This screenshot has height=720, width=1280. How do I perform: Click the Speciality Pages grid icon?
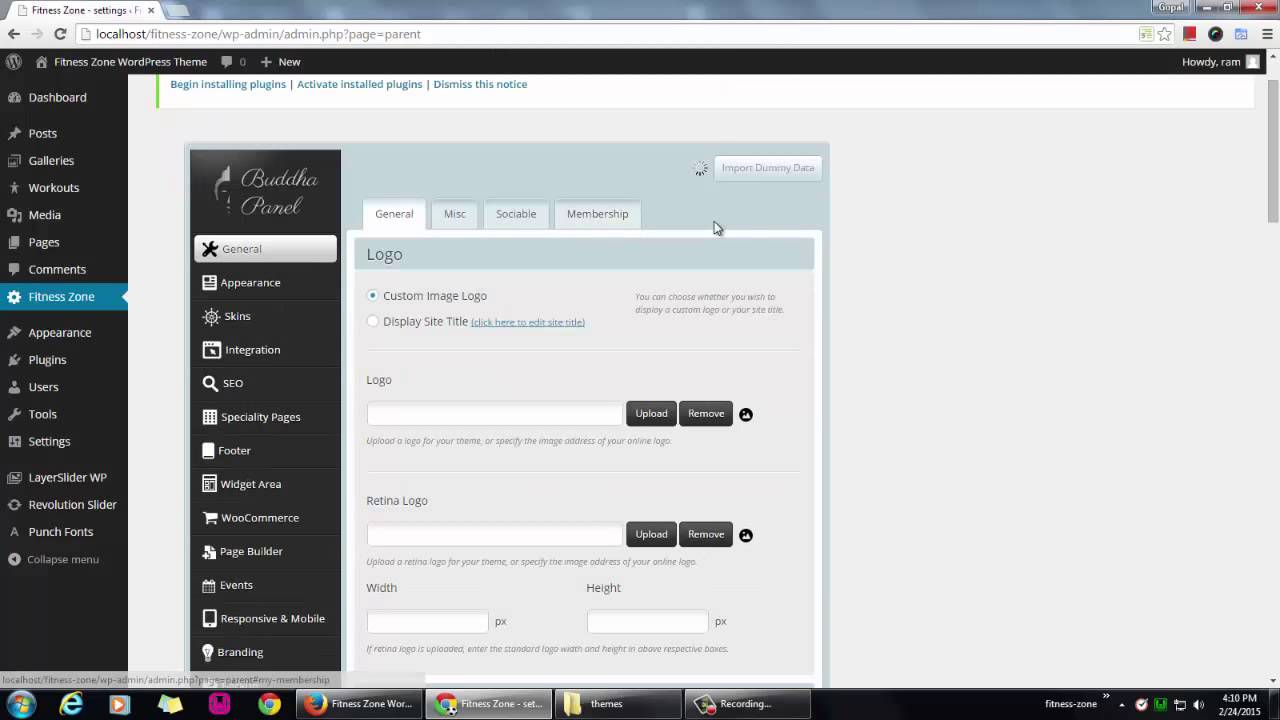(x=209, y=417)
